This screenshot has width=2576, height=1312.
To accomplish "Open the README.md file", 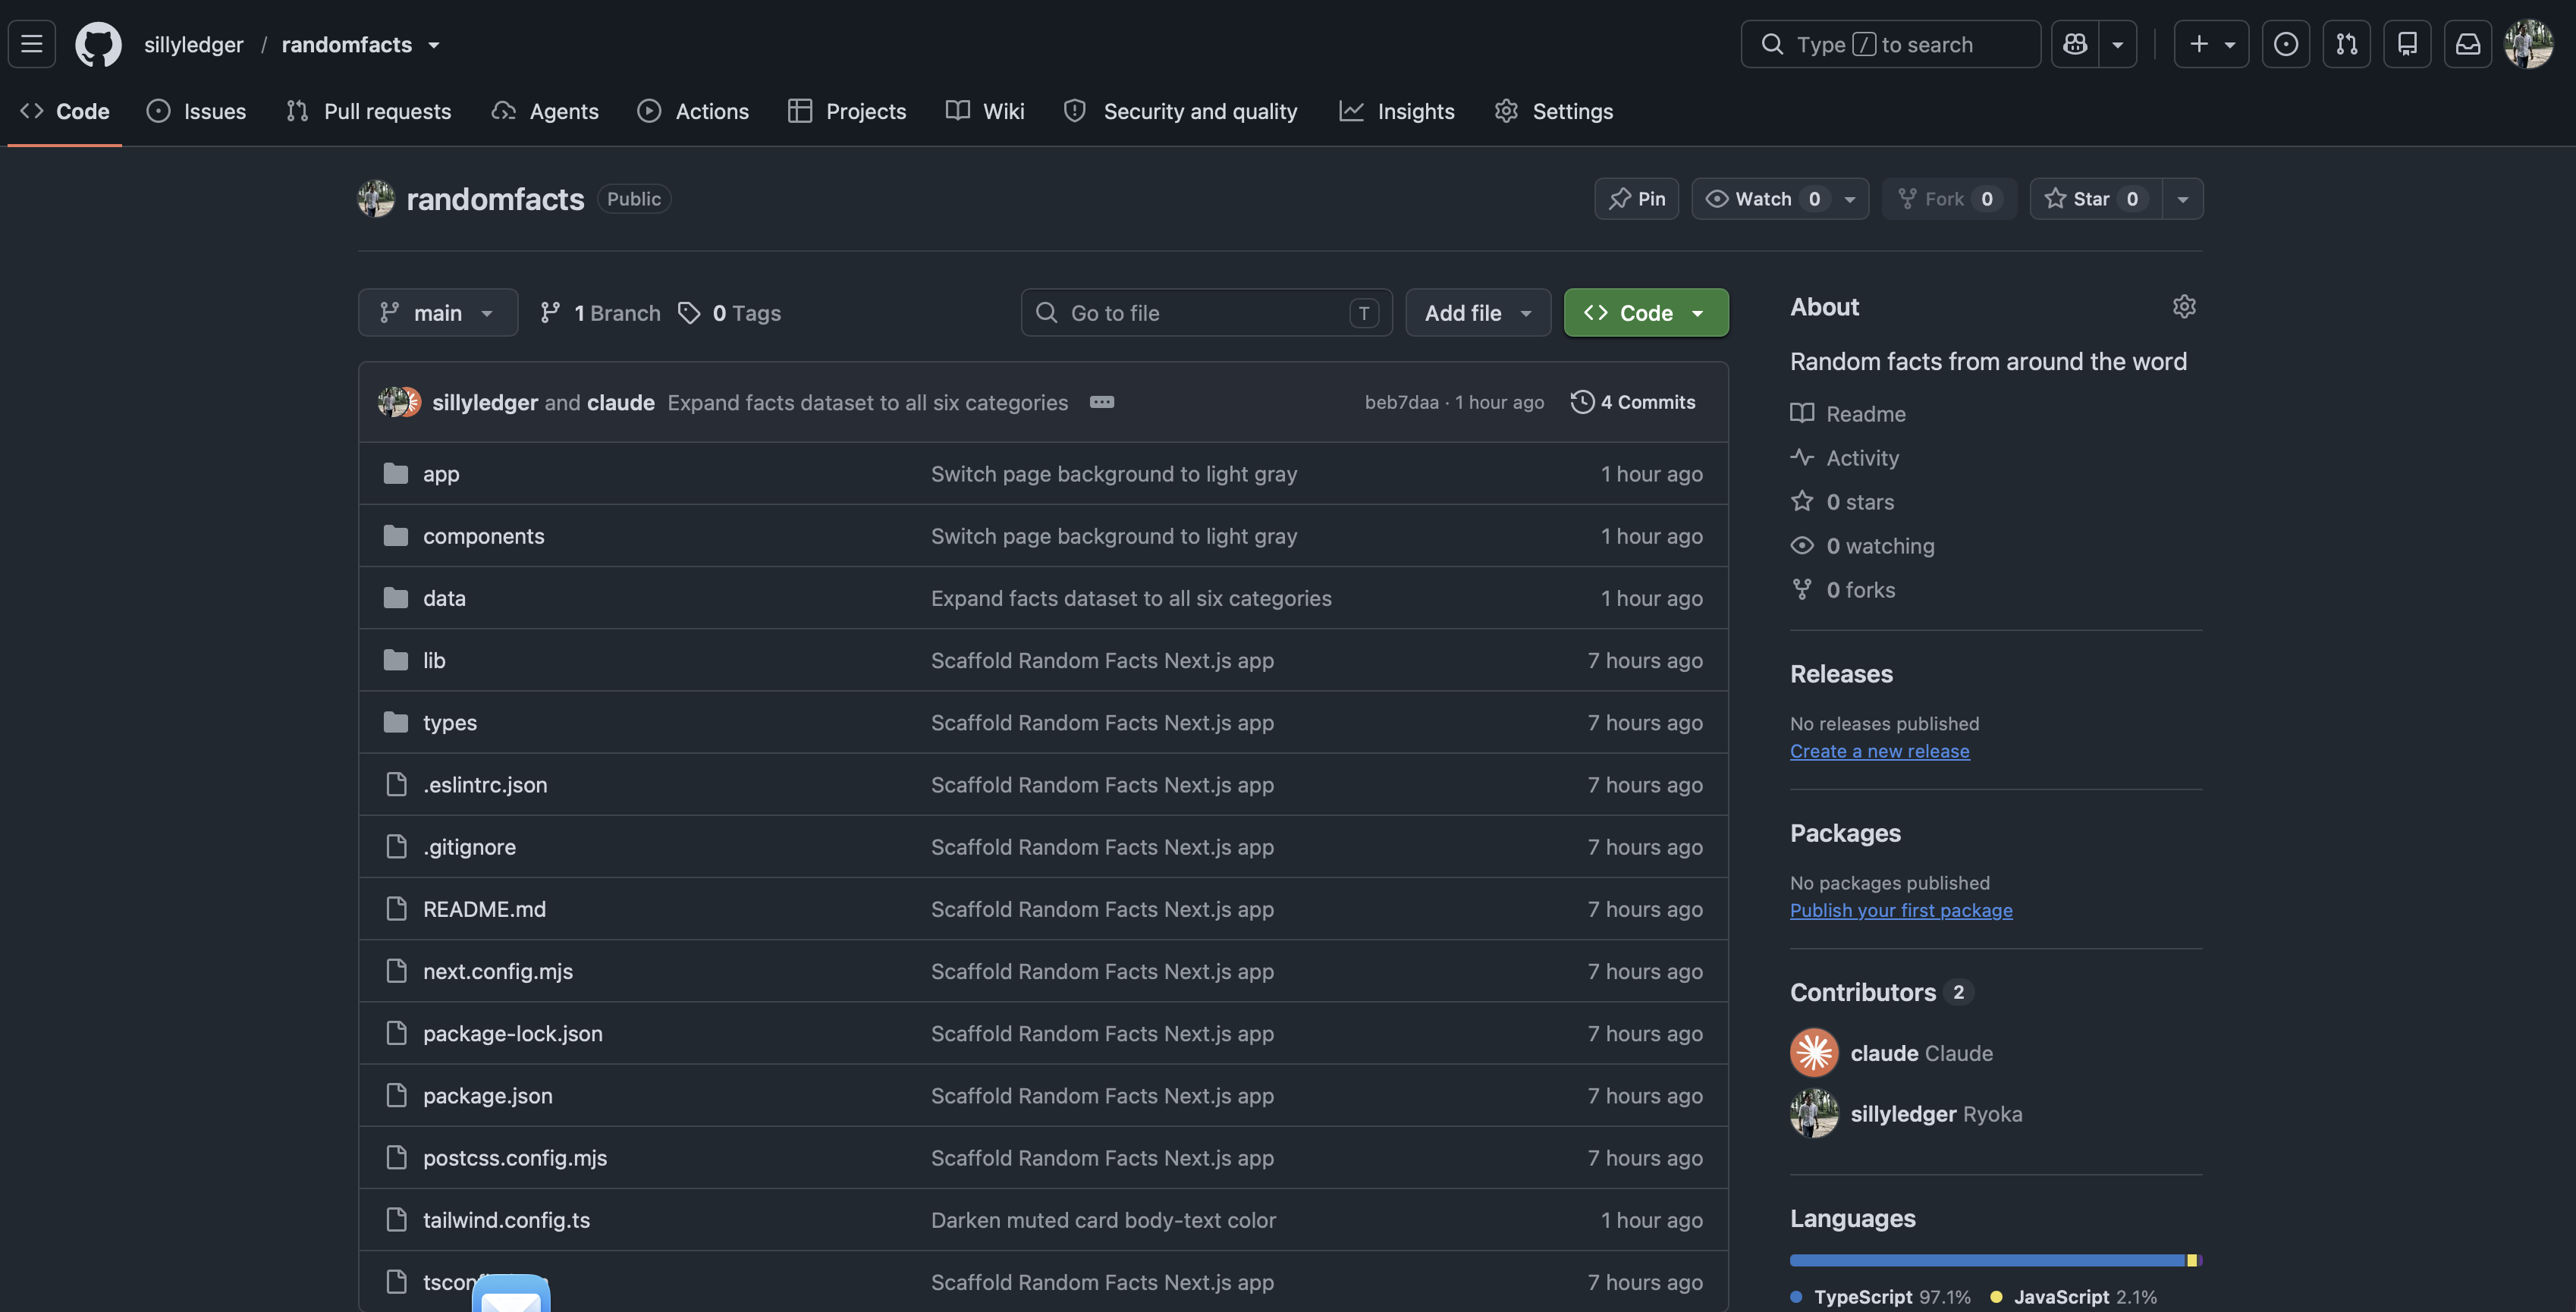I will (484, 909).
